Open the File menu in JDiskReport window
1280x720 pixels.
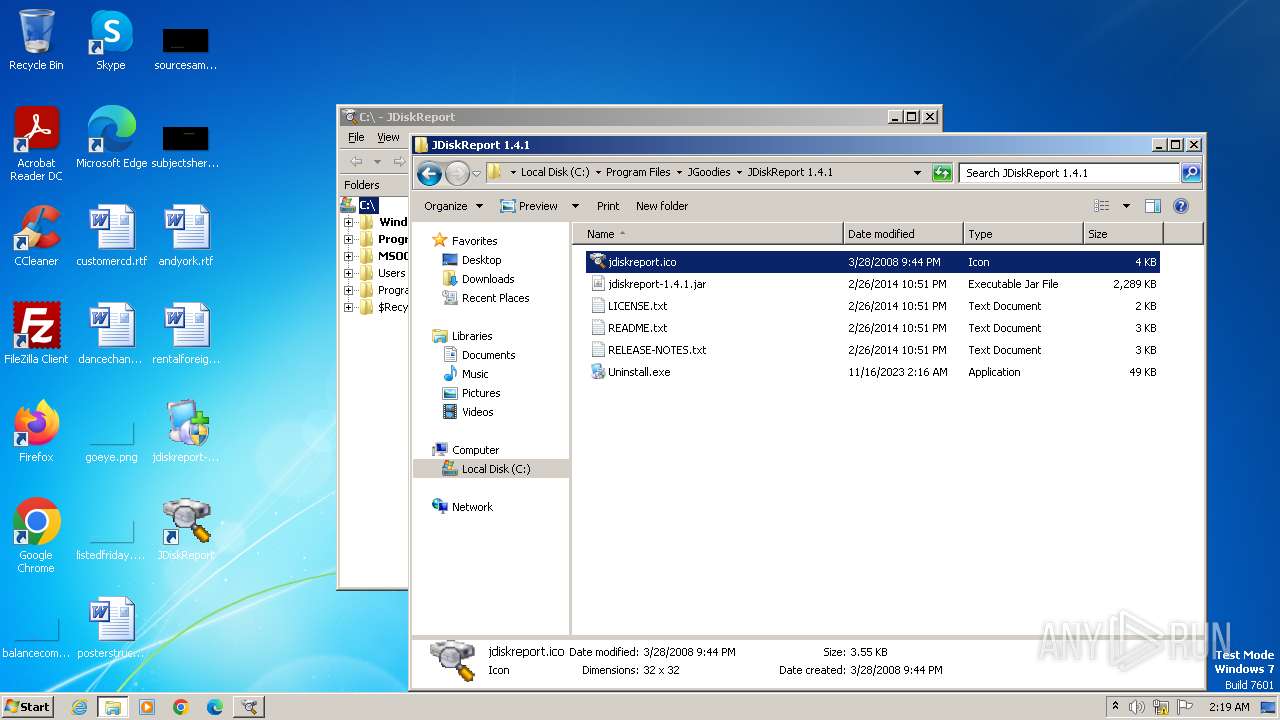(x=356, y=137)
